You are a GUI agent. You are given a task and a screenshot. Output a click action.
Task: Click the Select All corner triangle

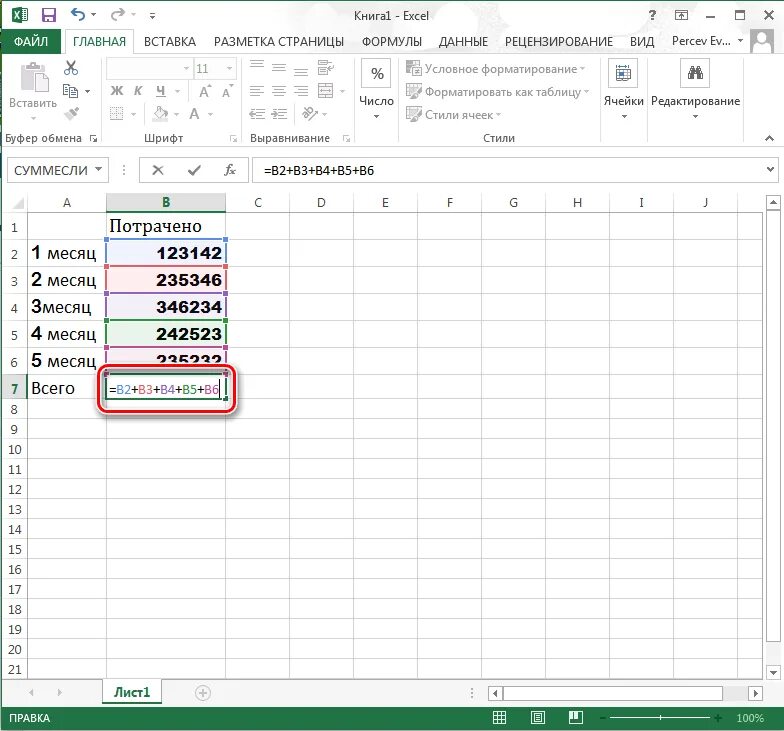18,202
